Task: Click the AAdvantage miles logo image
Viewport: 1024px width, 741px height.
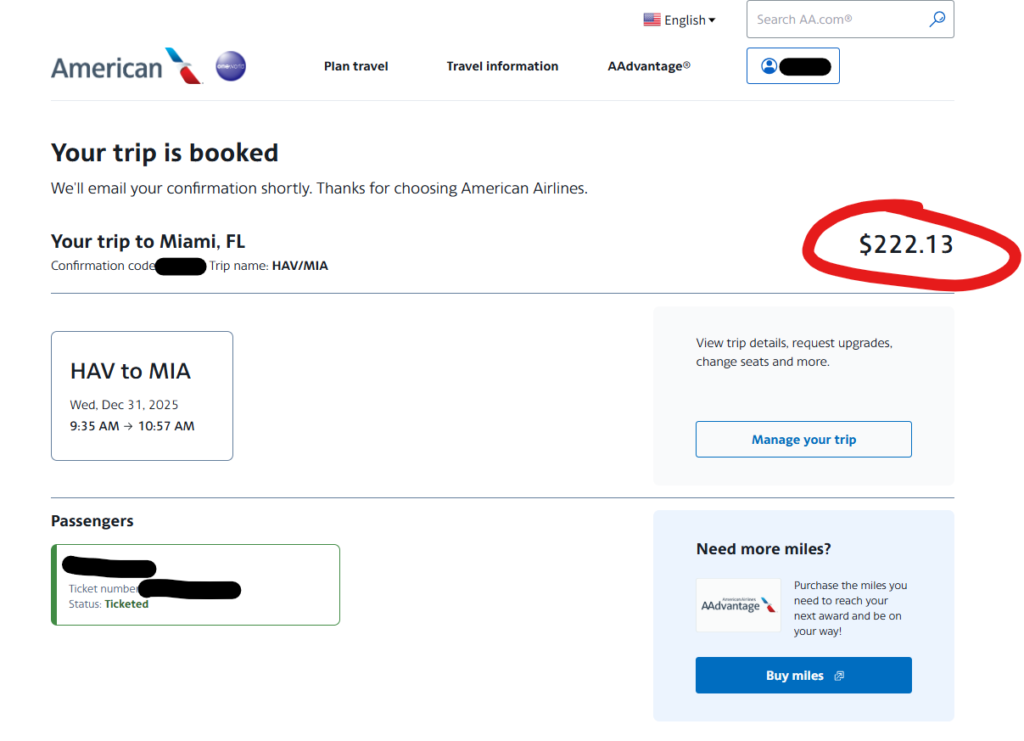Action: point(738,605)
